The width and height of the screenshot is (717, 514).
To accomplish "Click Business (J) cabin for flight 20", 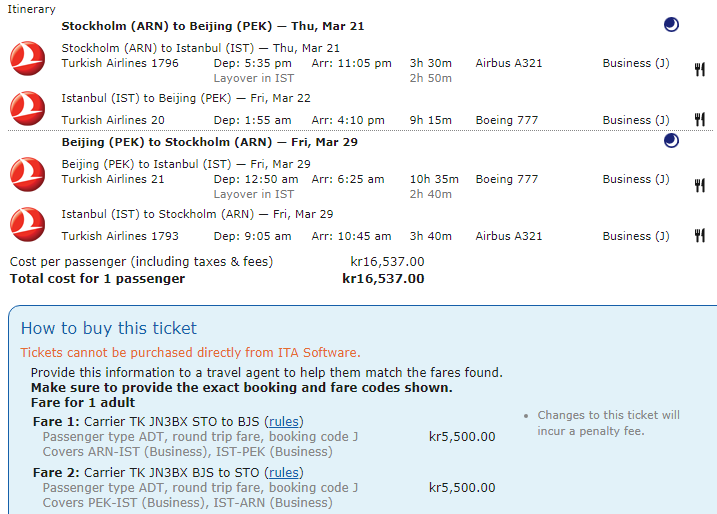I will (x=636, y=120).
